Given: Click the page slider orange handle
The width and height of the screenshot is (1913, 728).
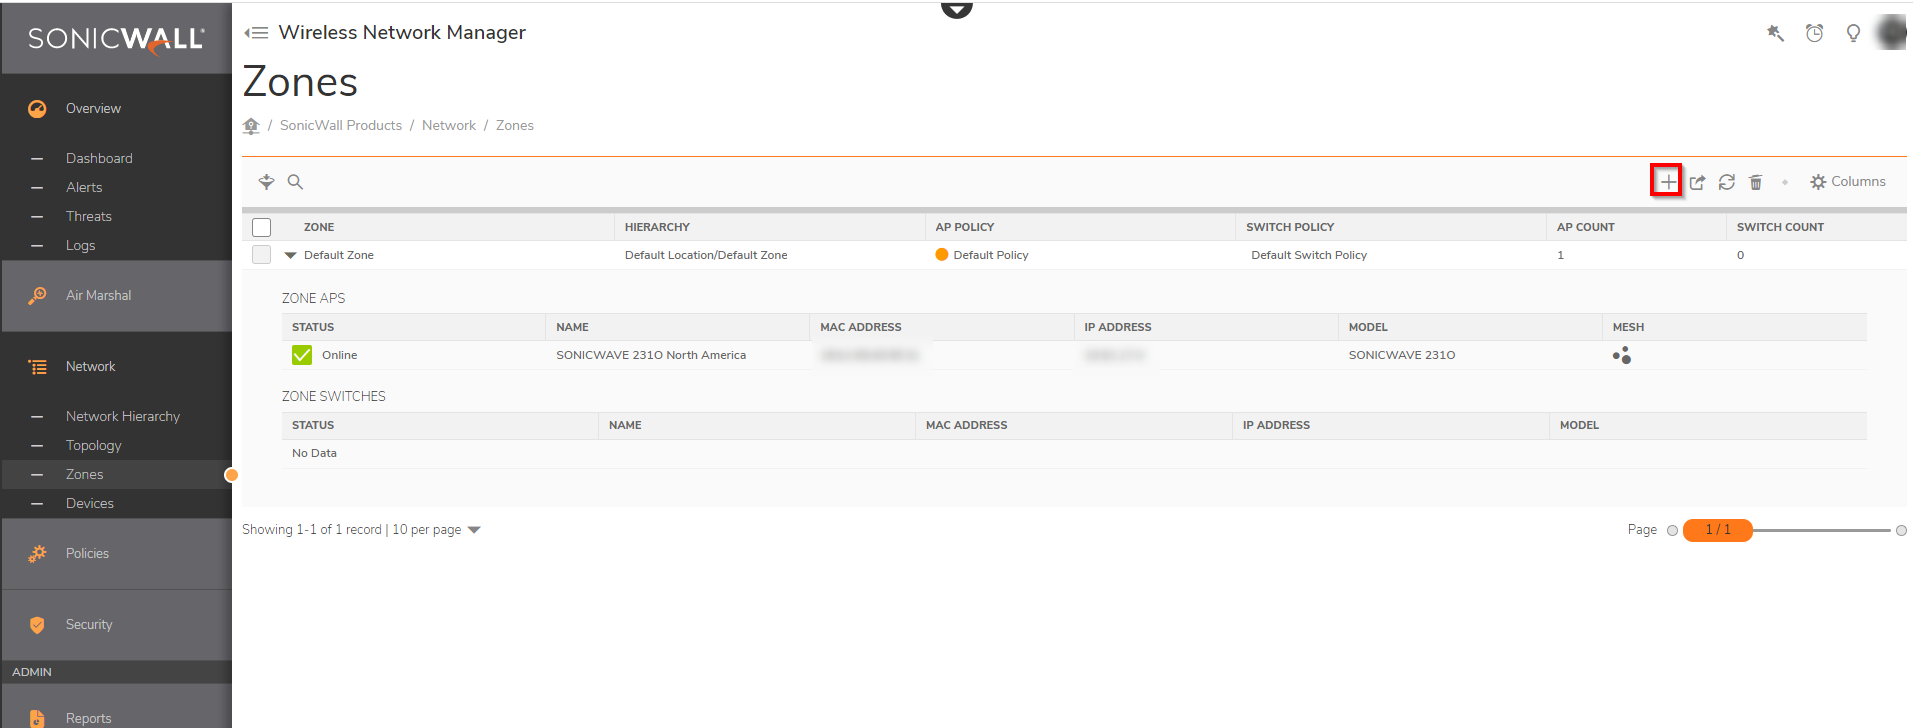Looking at the screenshot, I should tap(1717, 530).
